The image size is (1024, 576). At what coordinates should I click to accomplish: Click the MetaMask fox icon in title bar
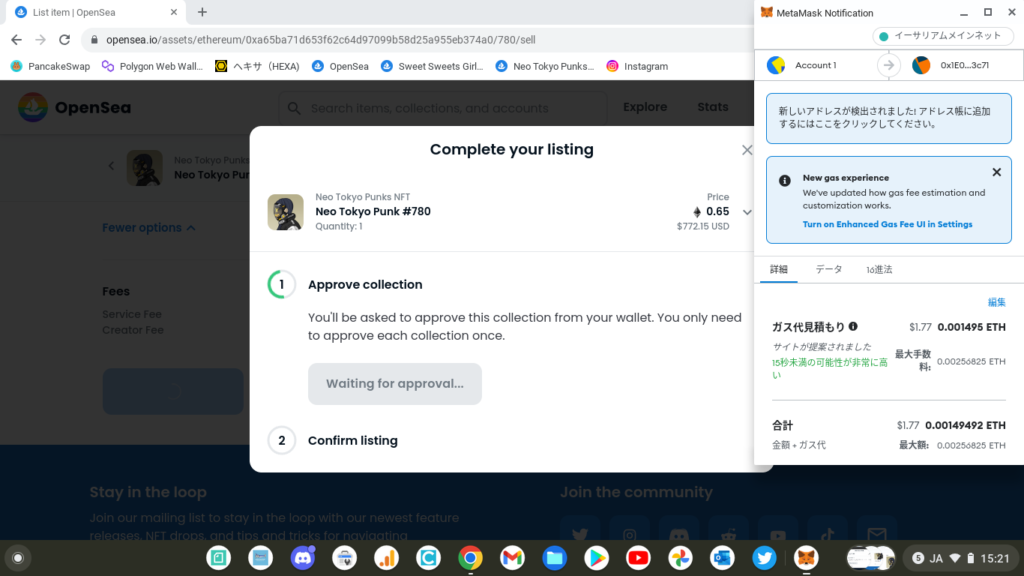click(767, 12)
